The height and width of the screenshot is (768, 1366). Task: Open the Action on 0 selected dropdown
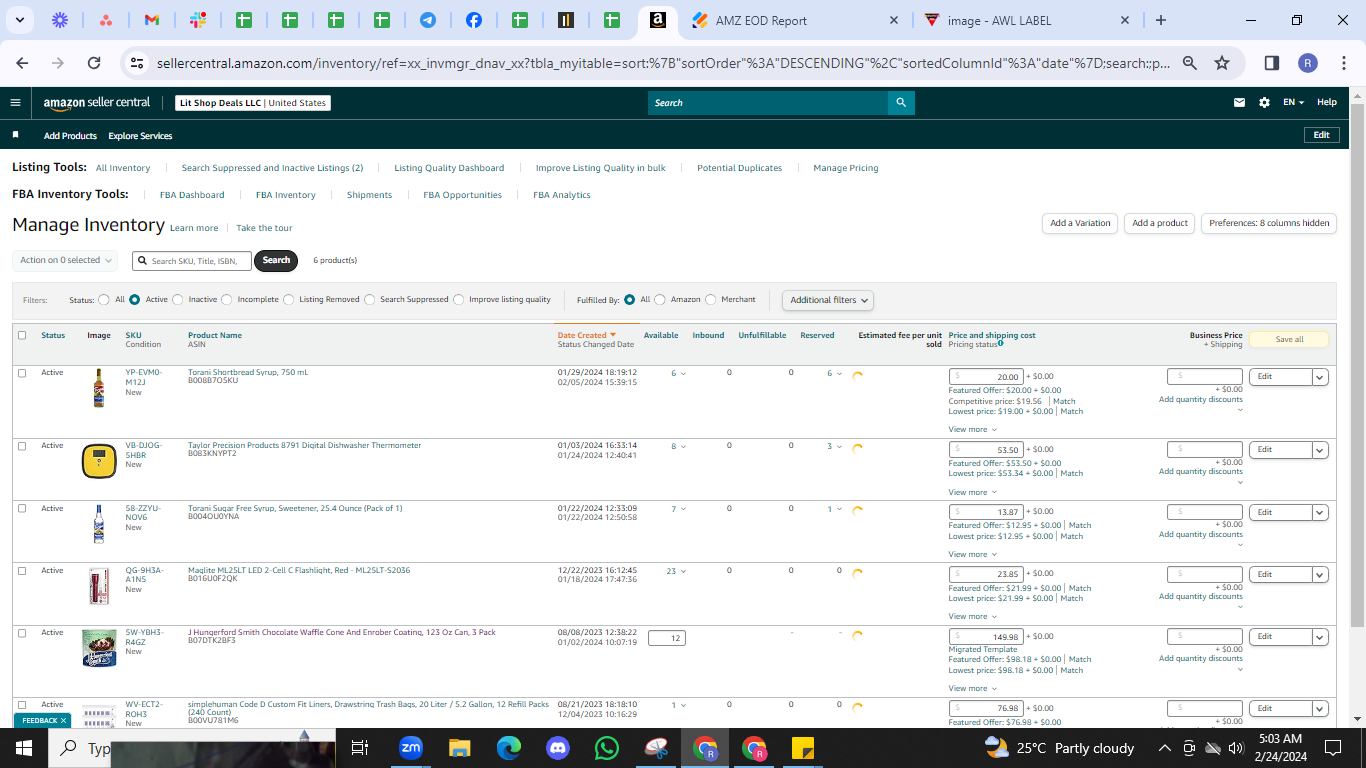click(66, 260)
